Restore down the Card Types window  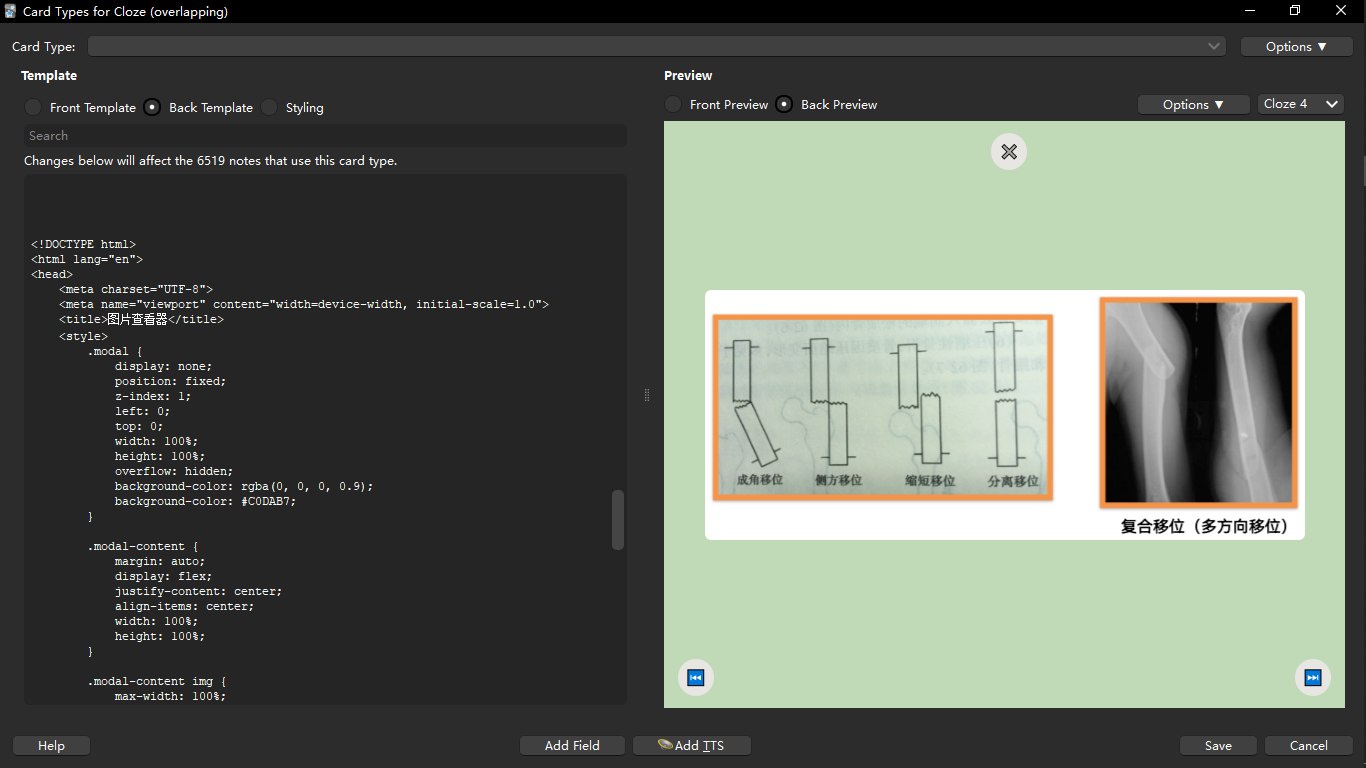pyautogui.click(x=1295, y=11)
